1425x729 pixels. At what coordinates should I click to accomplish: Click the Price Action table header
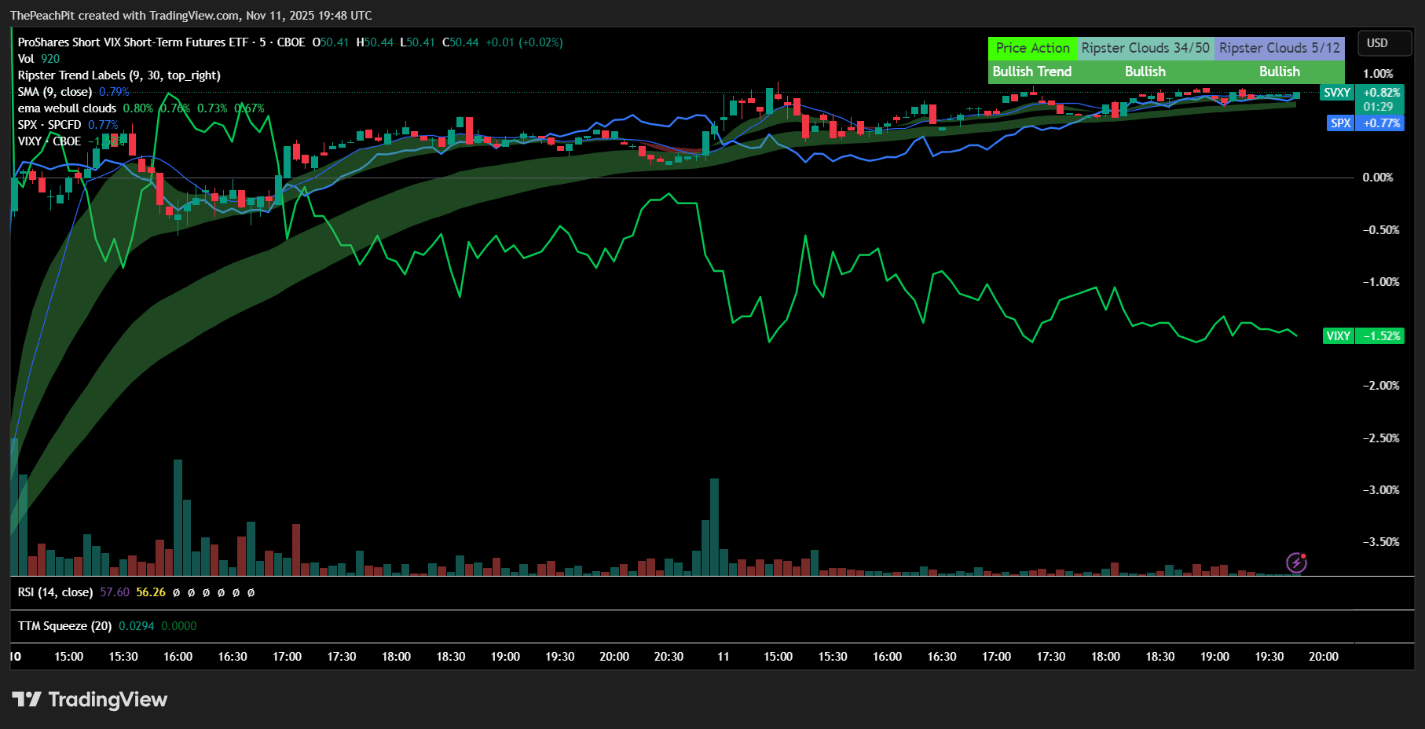(x=1033, y=48)
